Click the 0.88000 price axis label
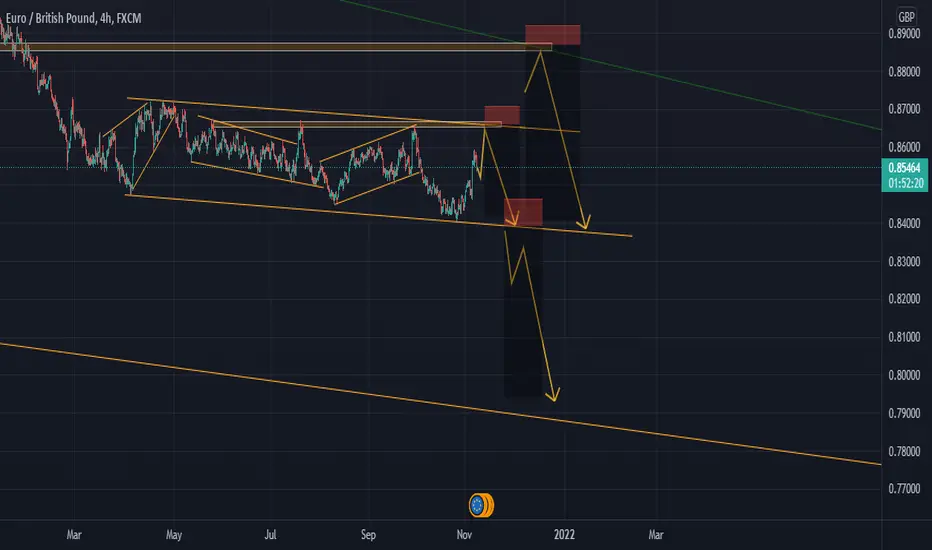 [x=904, y=72]
